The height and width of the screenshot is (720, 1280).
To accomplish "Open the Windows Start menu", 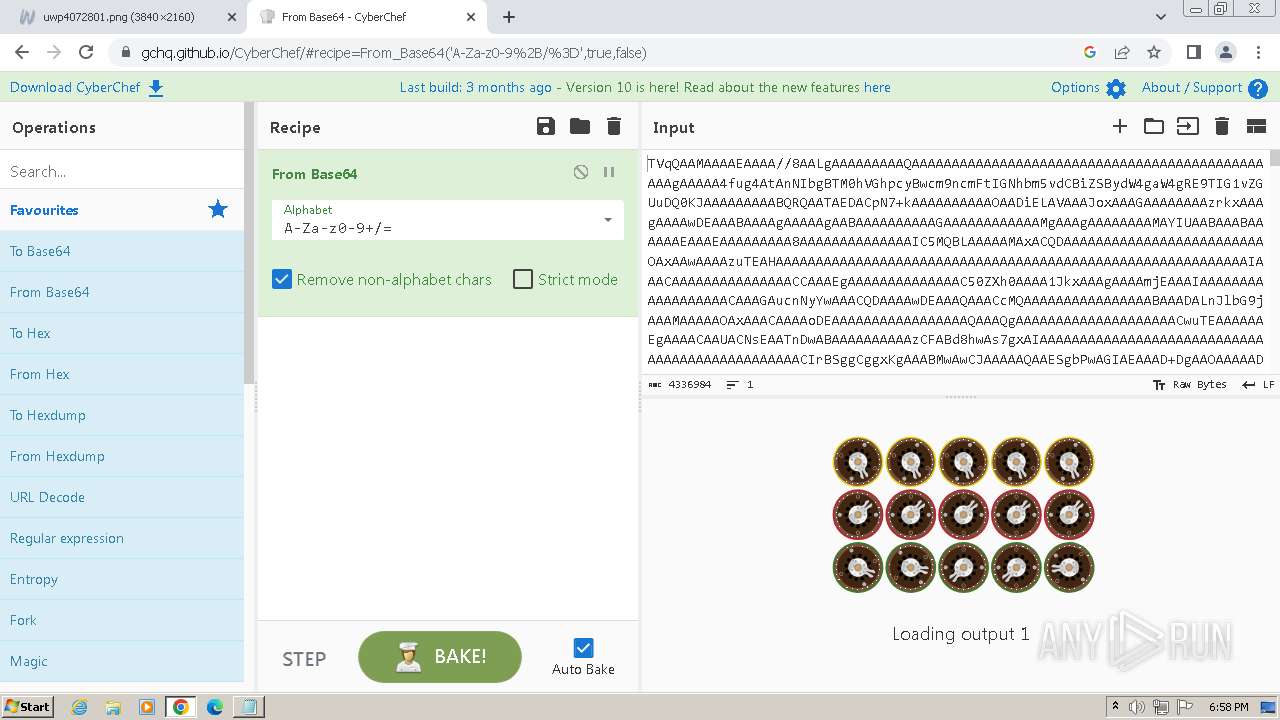I will pyautogui.click(x=27, y=706).
